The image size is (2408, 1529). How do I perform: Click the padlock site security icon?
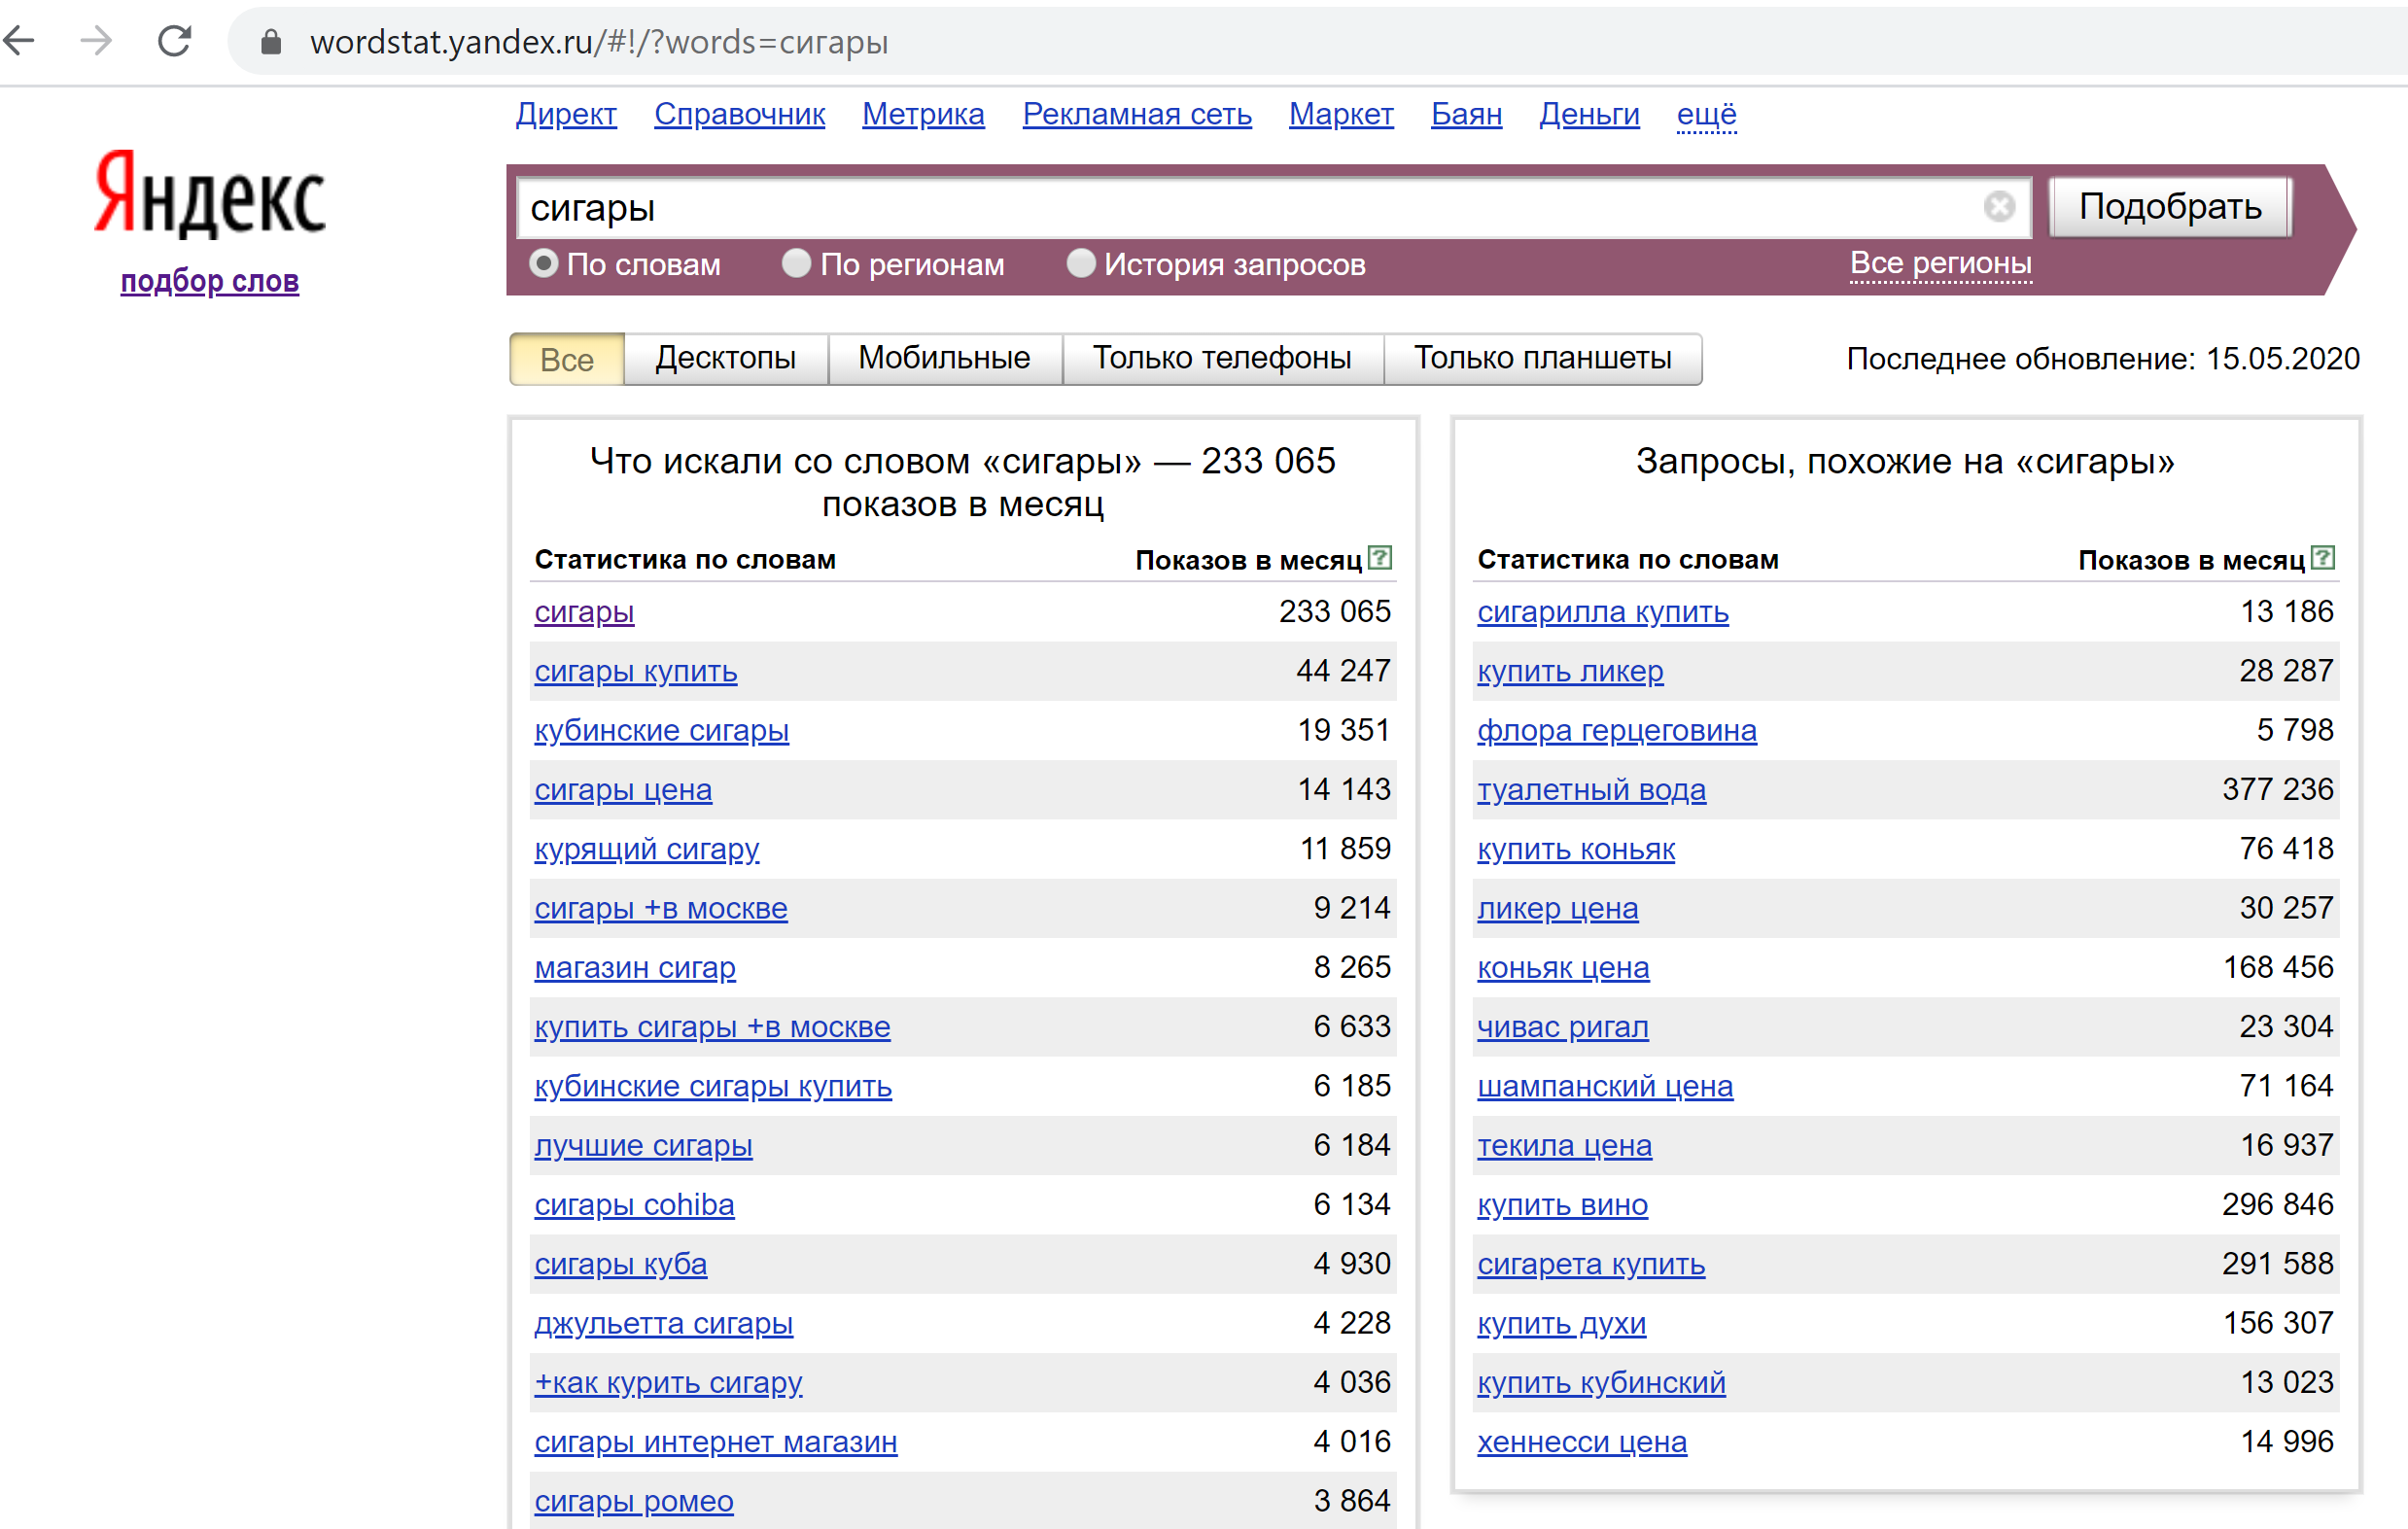(x=271, y=42)
